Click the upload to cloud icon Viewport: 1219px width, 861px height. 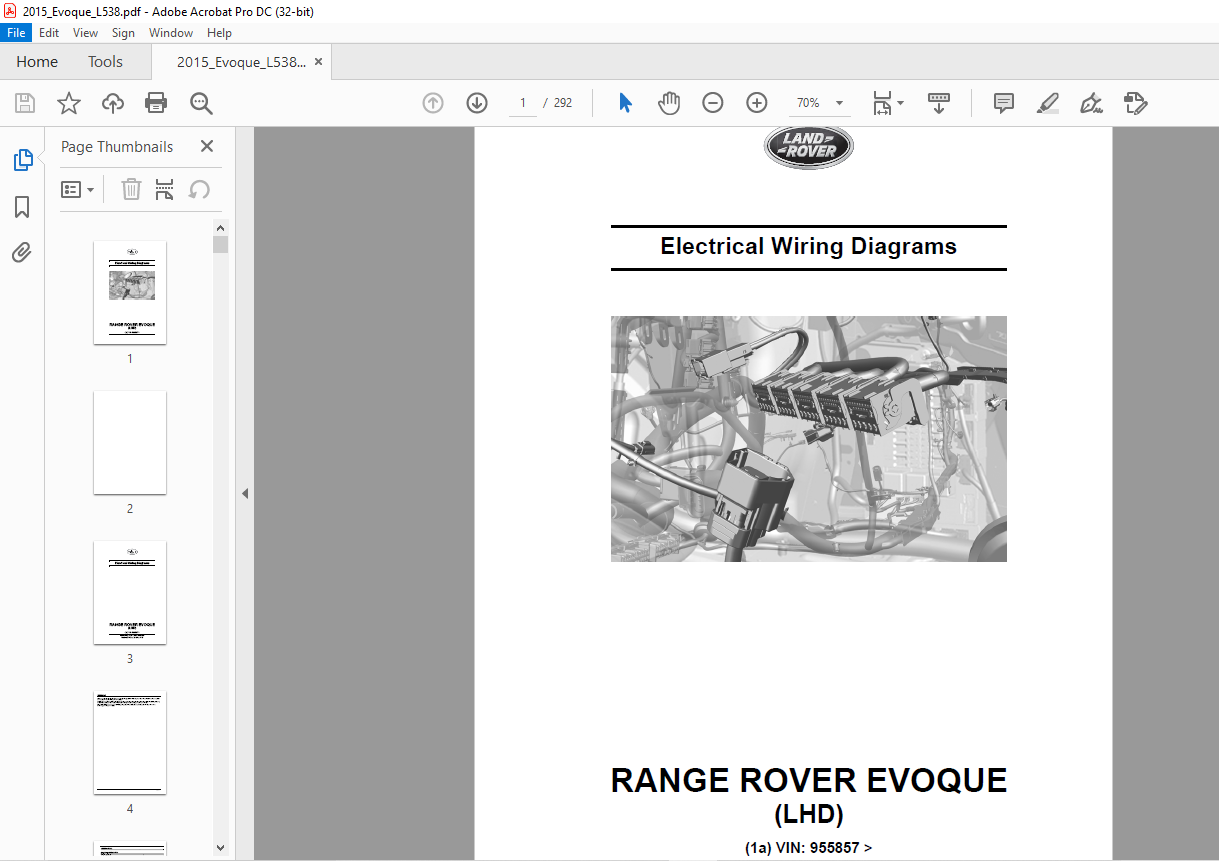click(113, 103)
